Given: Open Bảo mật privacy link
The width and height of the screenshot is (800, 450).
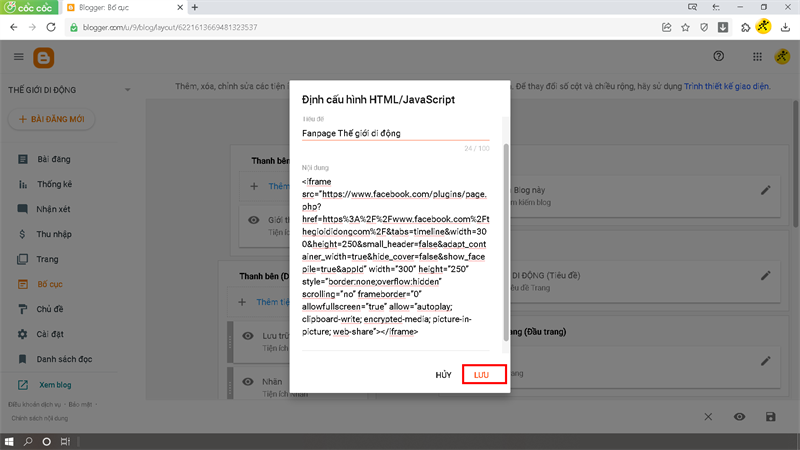Looking at the screenshot, I should [80, 405].
